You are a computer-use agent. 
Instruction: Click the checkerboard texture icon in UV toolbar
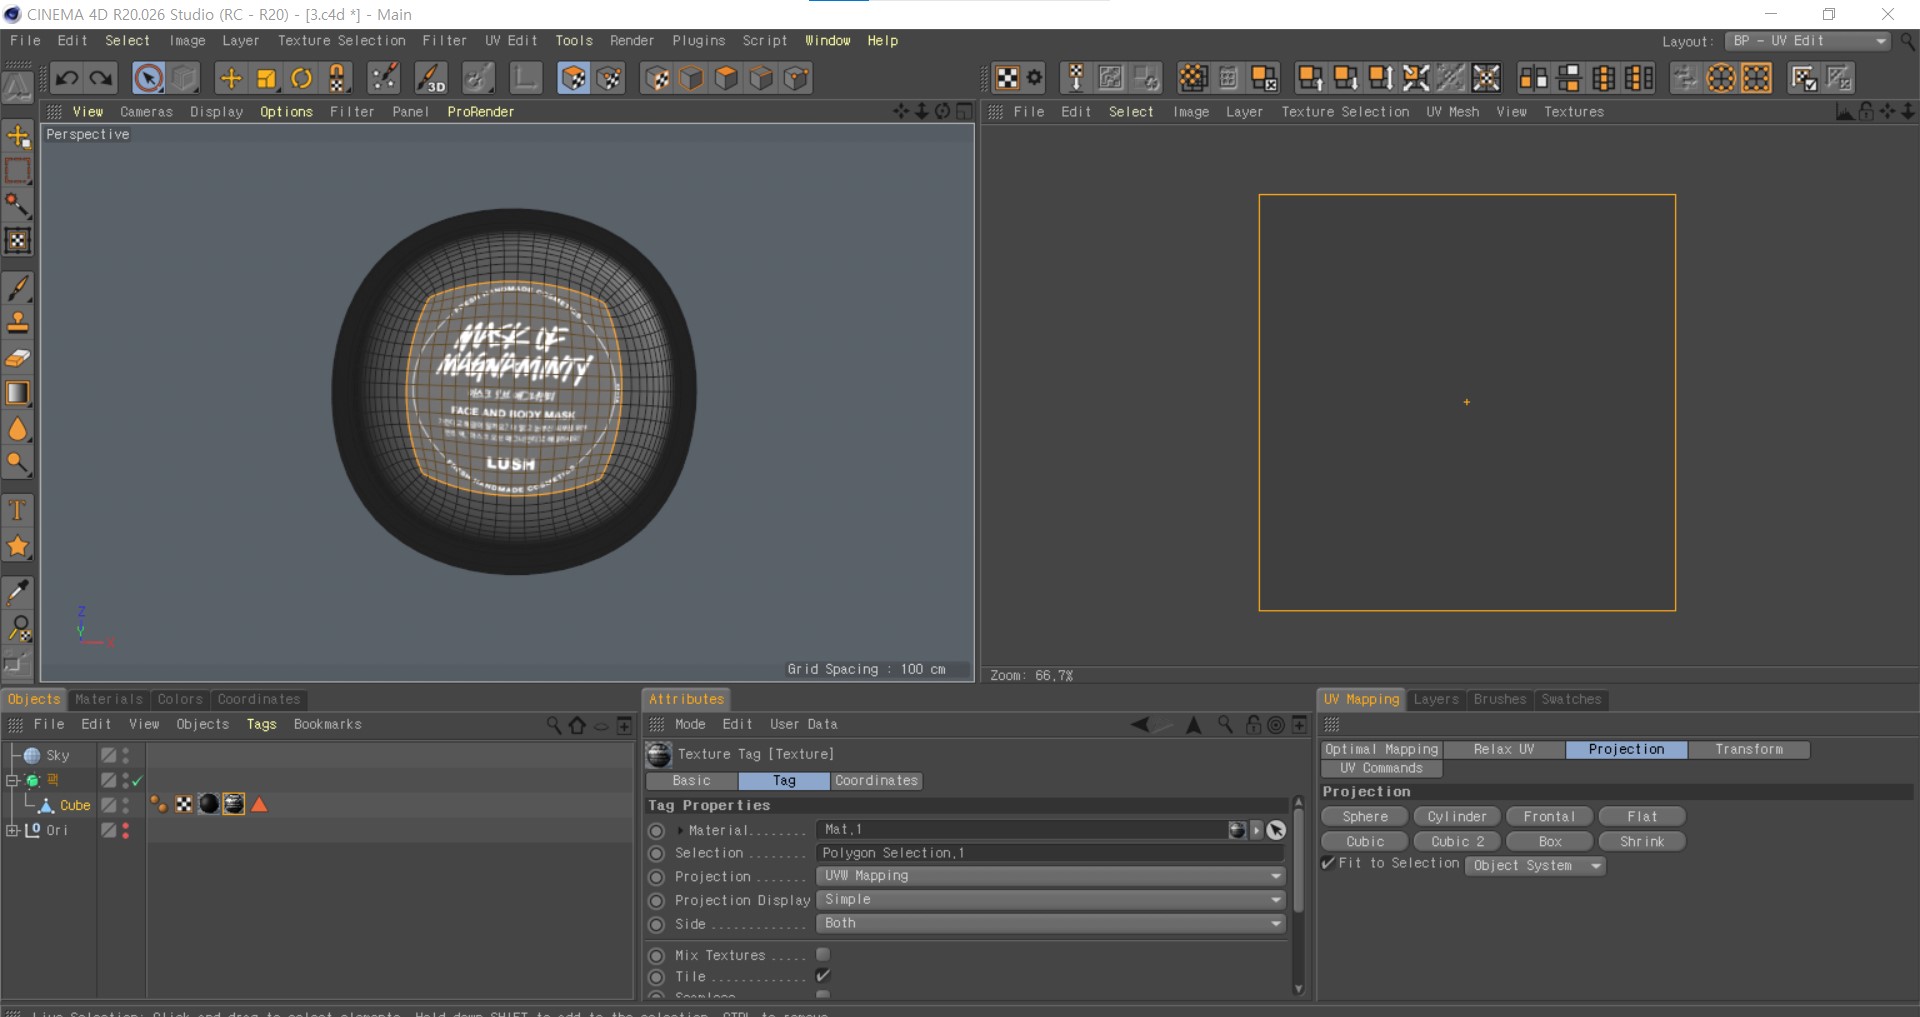pyautogui.click(x=1008, y=78)
